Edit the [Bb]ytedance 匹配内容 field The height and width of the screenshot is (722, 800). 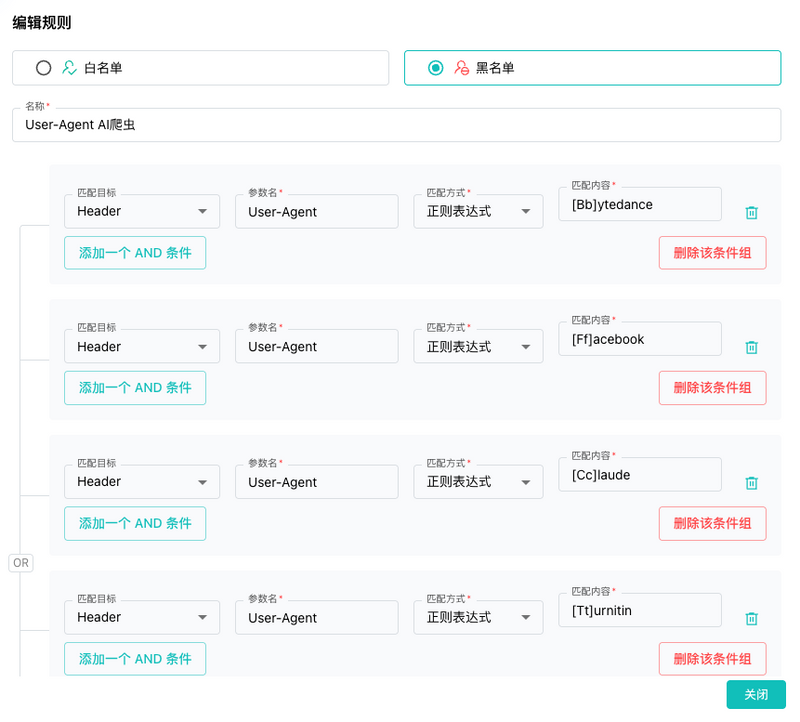point(640,204)
